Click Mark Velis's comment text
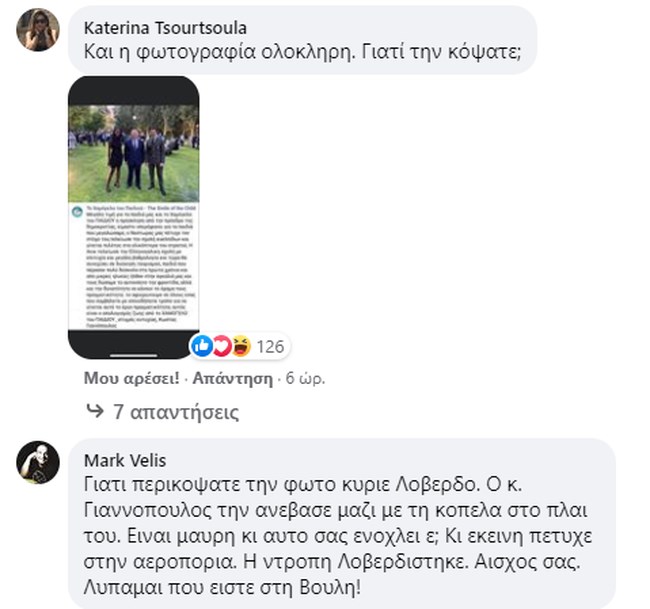Viewport: 650px width, 609px height. point(338,536)
